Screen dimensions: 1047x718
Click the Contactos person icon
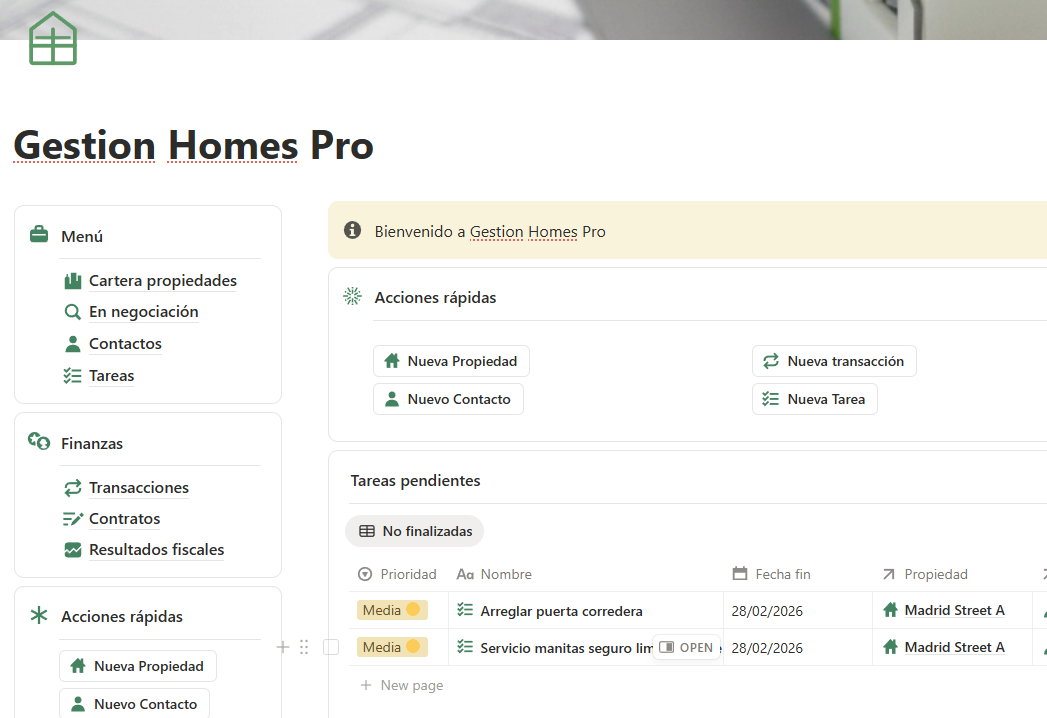pos(71,343)
